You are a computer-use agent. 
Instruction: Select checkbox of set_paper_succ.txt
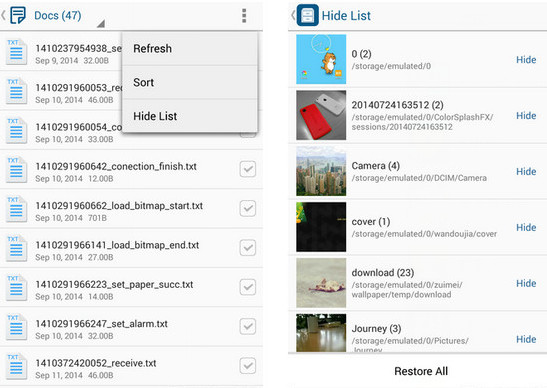(248, 287)
